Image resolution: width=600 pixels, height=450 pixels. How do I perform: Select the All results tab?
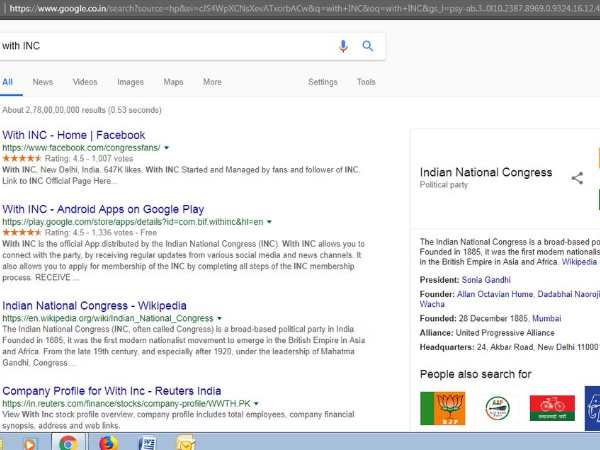[x=8, y=82]
